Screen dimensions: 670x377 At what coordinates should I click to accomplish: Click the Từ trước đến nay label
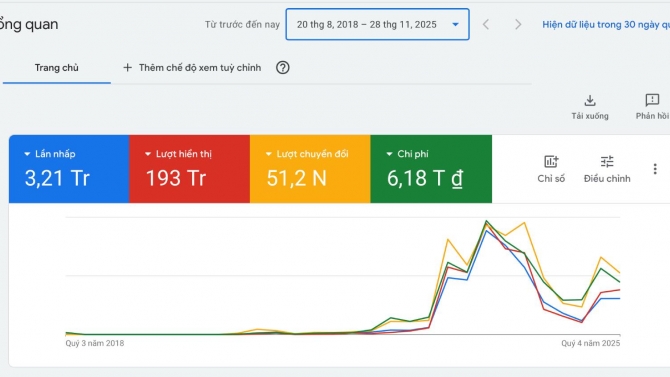(x=242, y=24)
